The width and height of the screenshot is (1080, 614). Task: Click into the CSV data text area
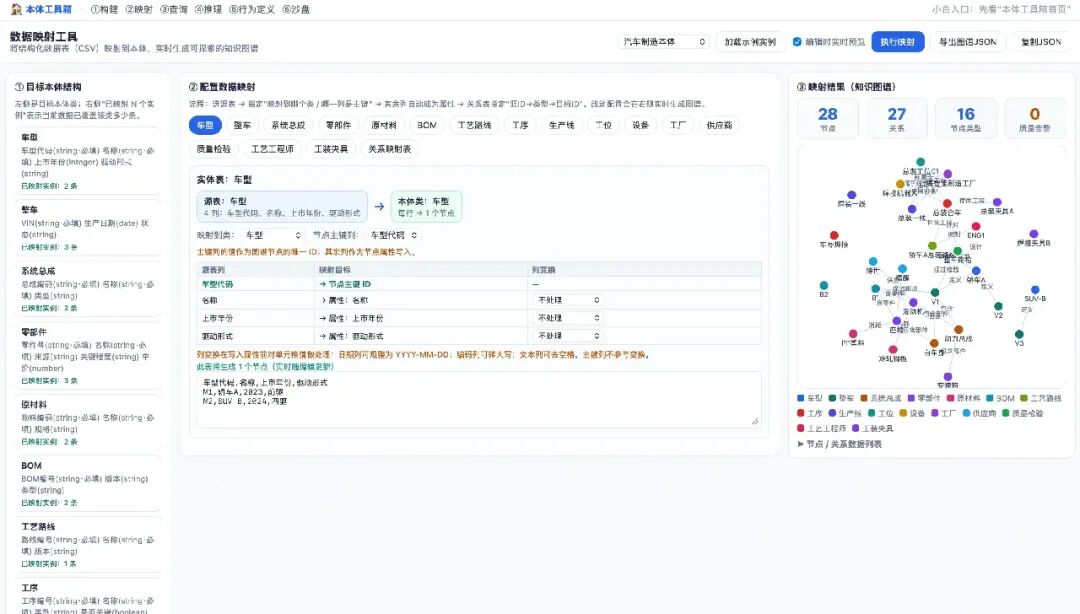pos(479,400)
